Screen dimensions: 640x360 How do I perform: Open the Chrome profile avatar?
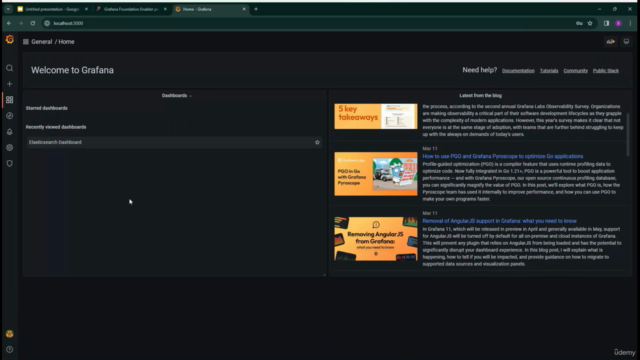[x=618, y=23]
